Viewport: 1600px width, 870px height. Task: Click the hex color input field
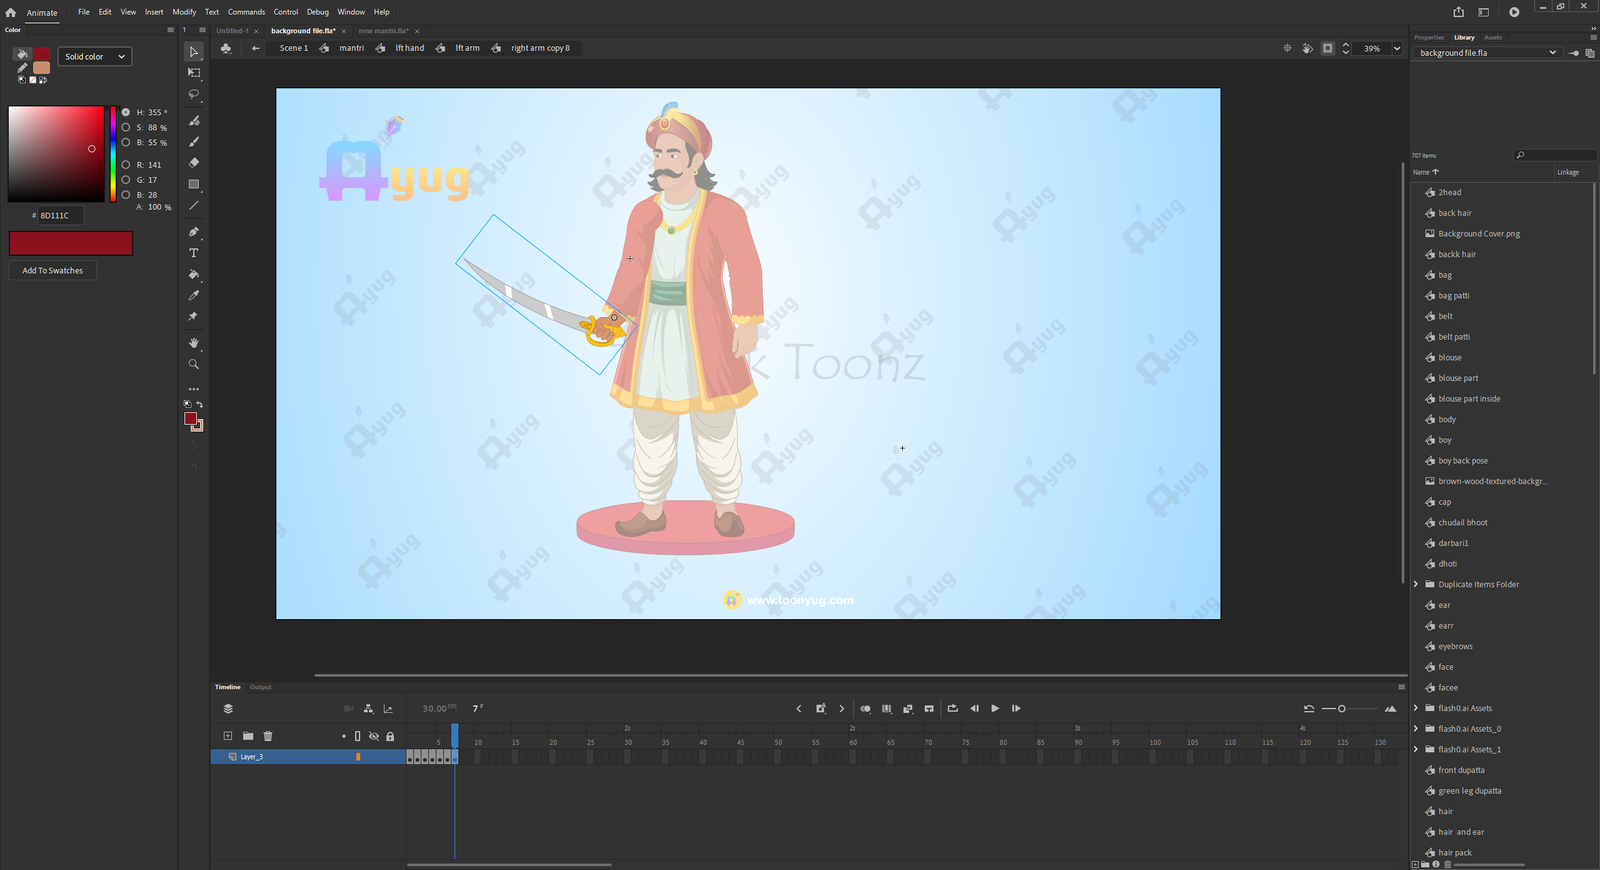pyautogui.click(x=60, y=216)
